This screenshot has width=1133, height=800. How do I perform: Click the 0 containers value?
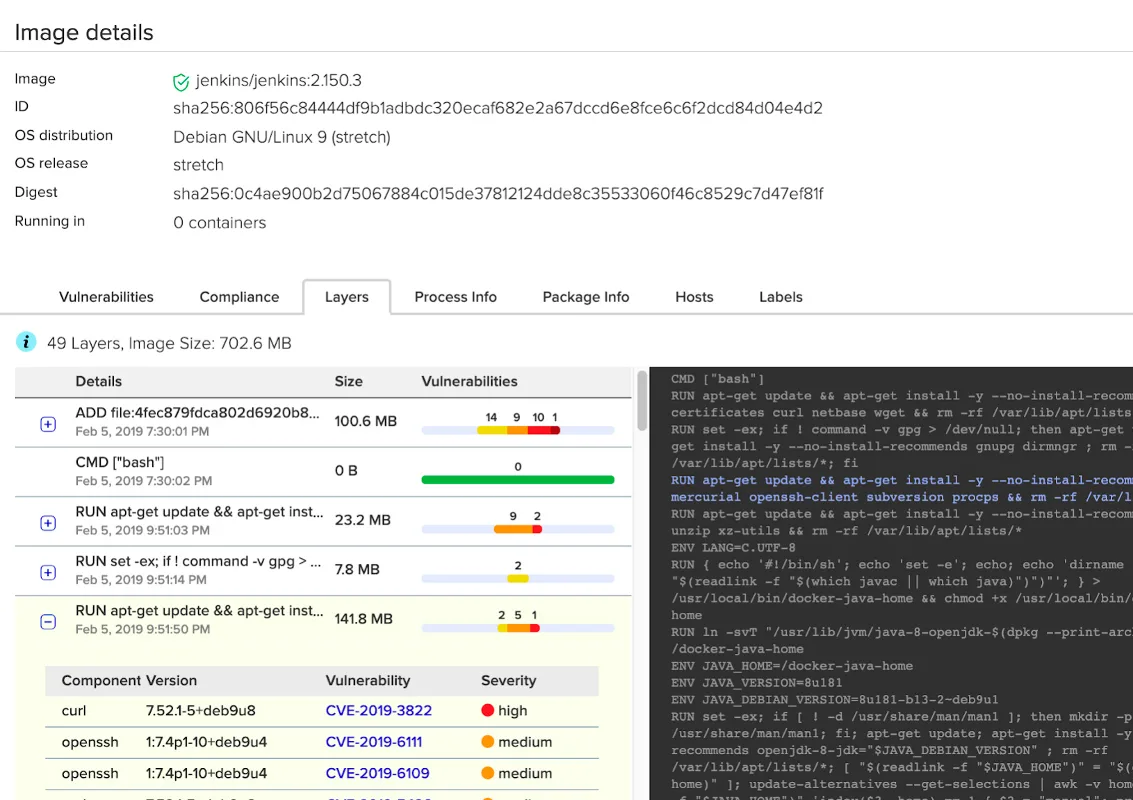tap(219, 223)
